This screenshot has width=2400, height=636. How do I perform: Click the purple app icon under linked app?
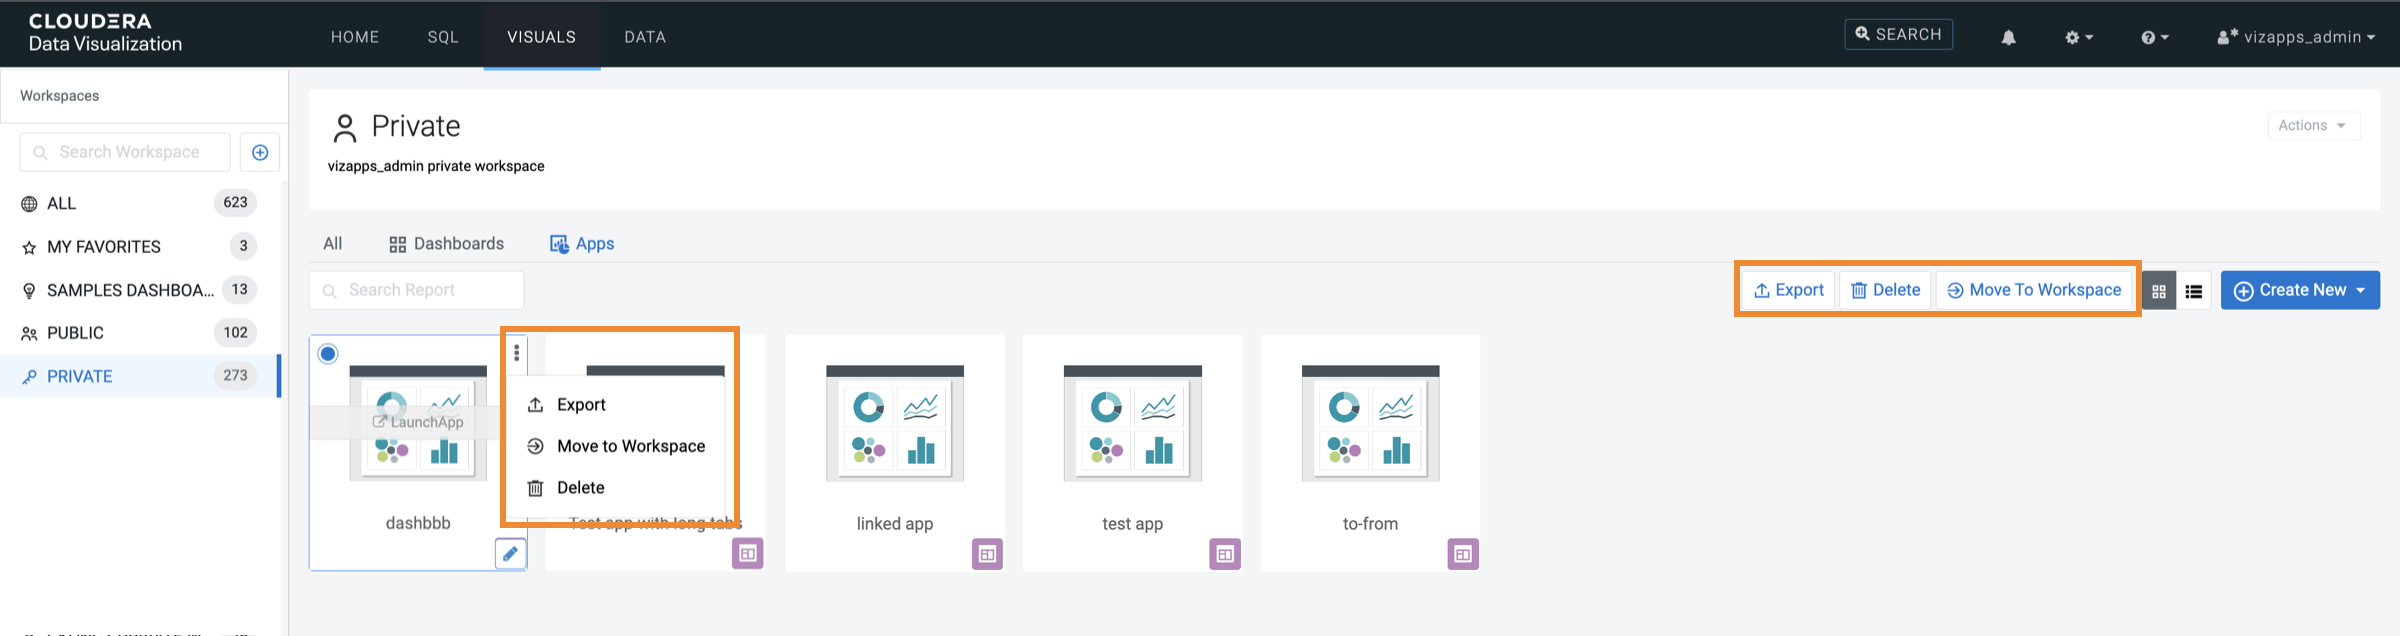(x=987, y=554)
